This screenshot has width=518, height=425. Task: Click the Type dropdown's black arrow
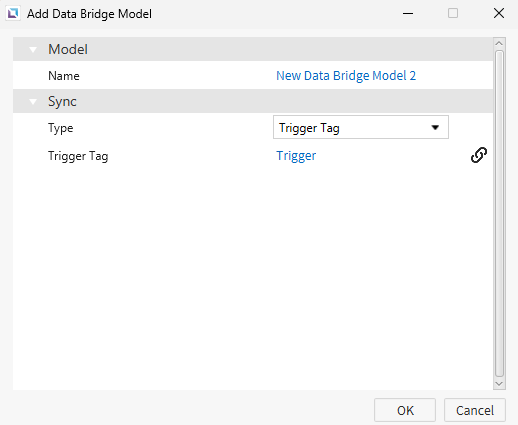point(435,127)
